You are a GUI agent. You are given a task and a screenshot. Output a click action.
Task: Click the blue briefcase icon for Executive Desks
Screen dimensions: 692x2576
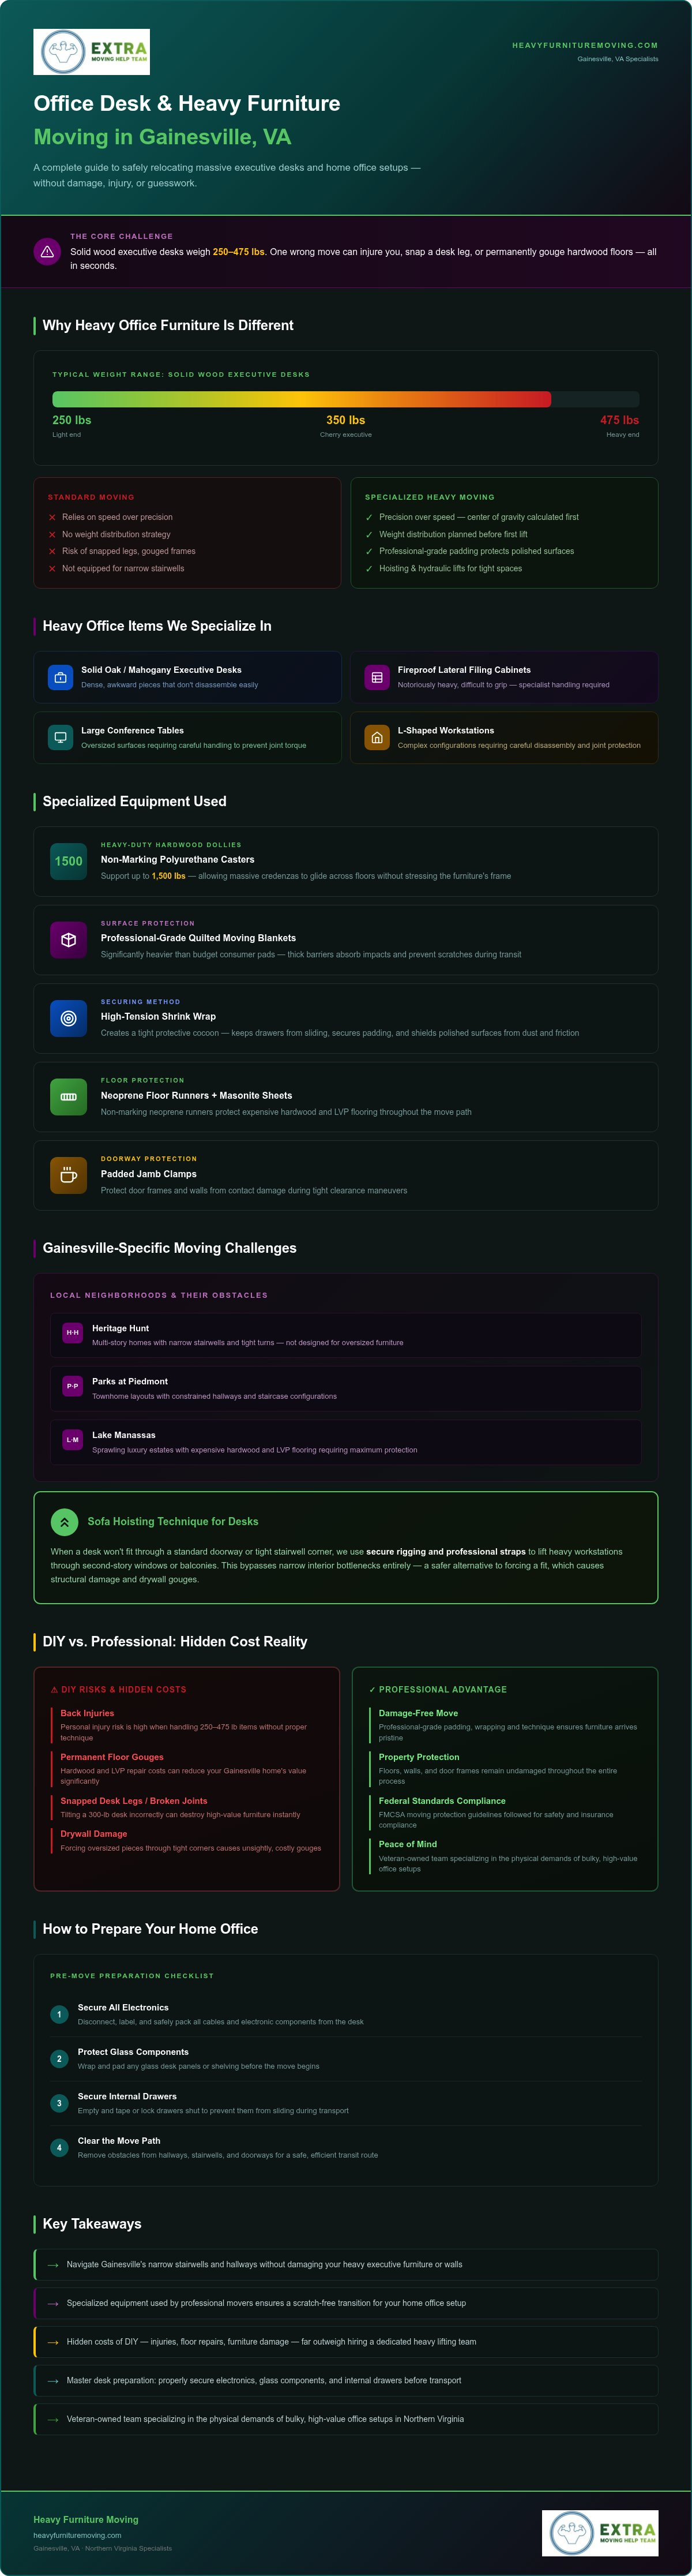pyautogui.click(x=60, y=677)
